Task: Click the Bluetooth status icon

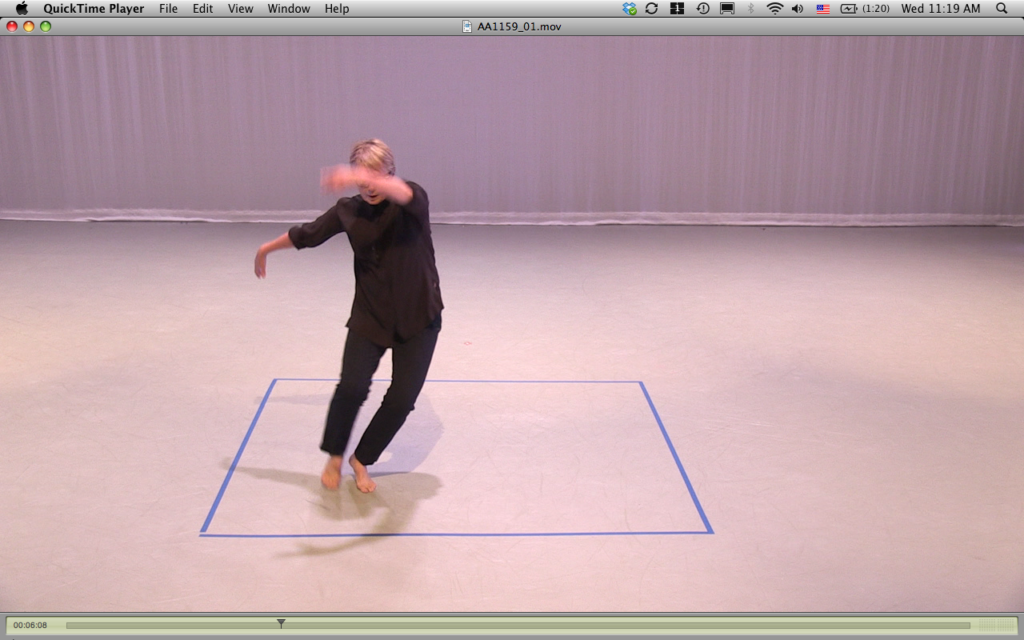Action: 750,8
